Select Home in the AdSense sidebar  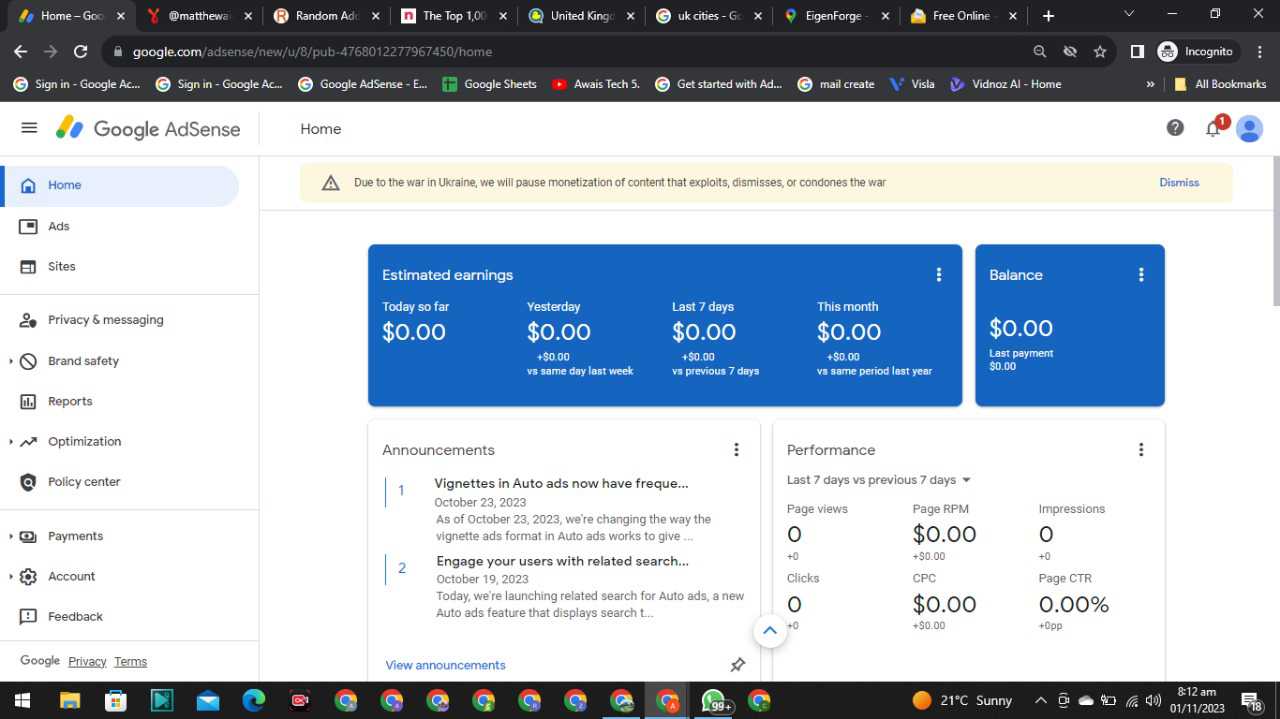coord(120,185)
